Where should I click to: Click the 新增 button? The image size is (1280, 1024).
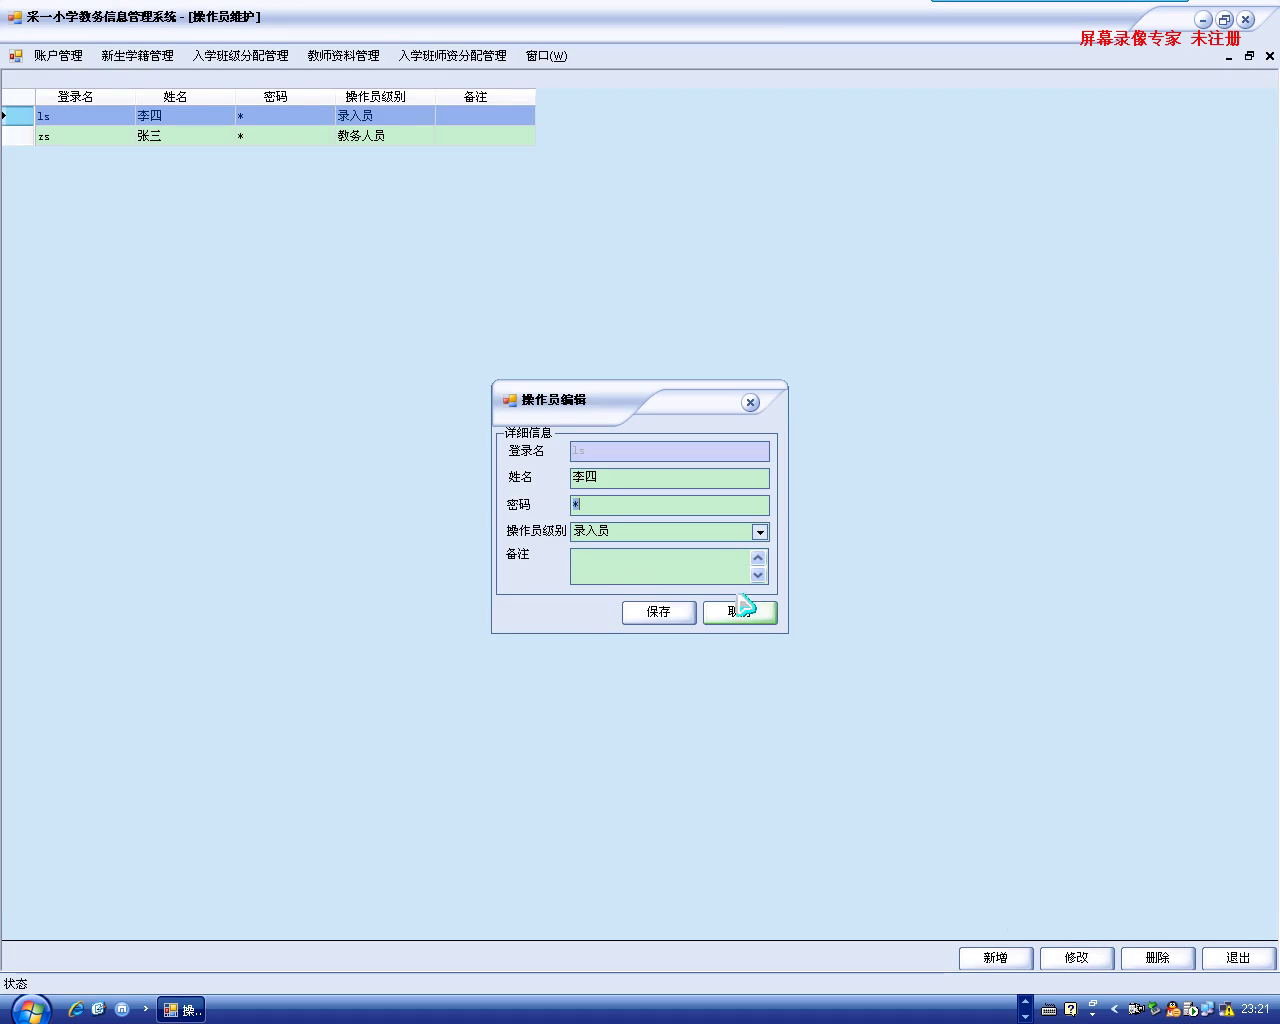tap(996, 958)
